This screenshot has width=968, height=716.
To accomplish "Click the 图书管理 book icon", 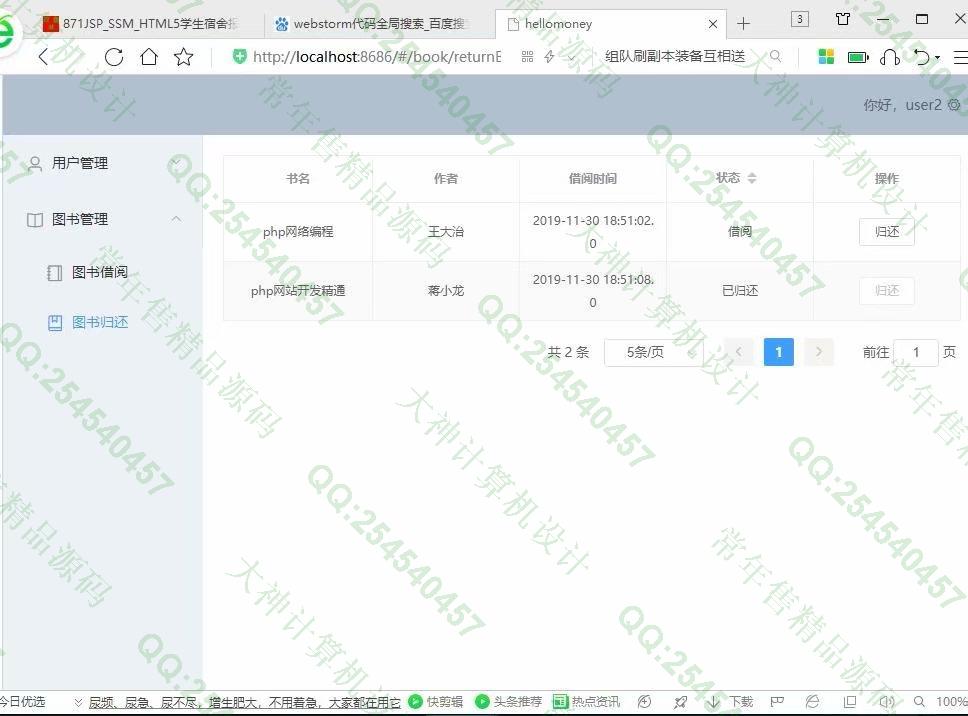I will [35, 220].
